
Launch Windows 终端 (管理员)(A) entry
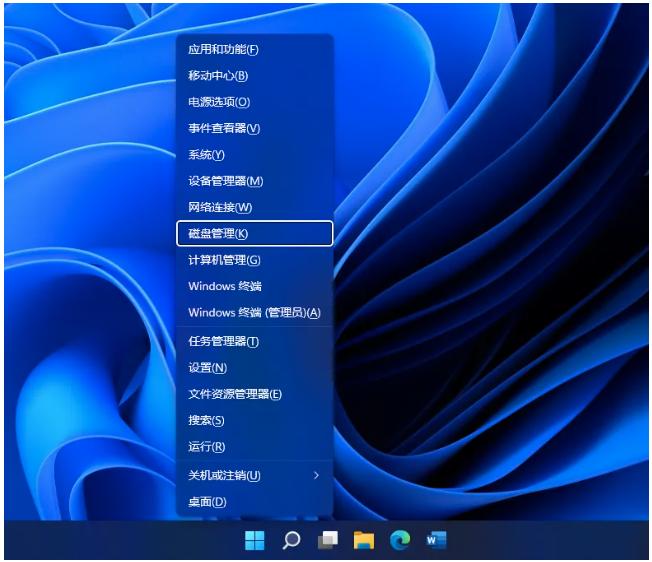click(x=254, y=313)
